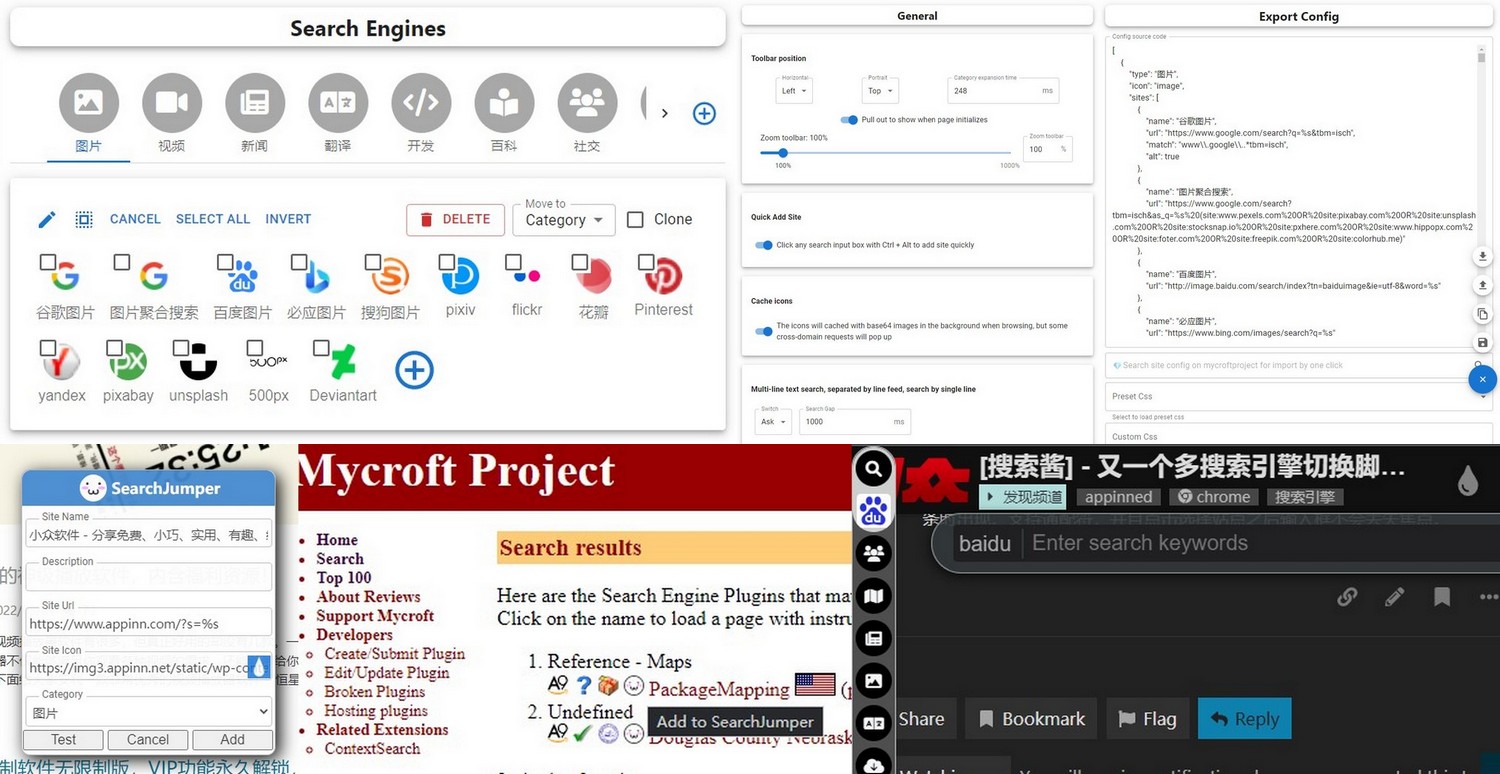Open the 新闻 news category
Screen dimensions: 1500x774
tap(255, 102)
